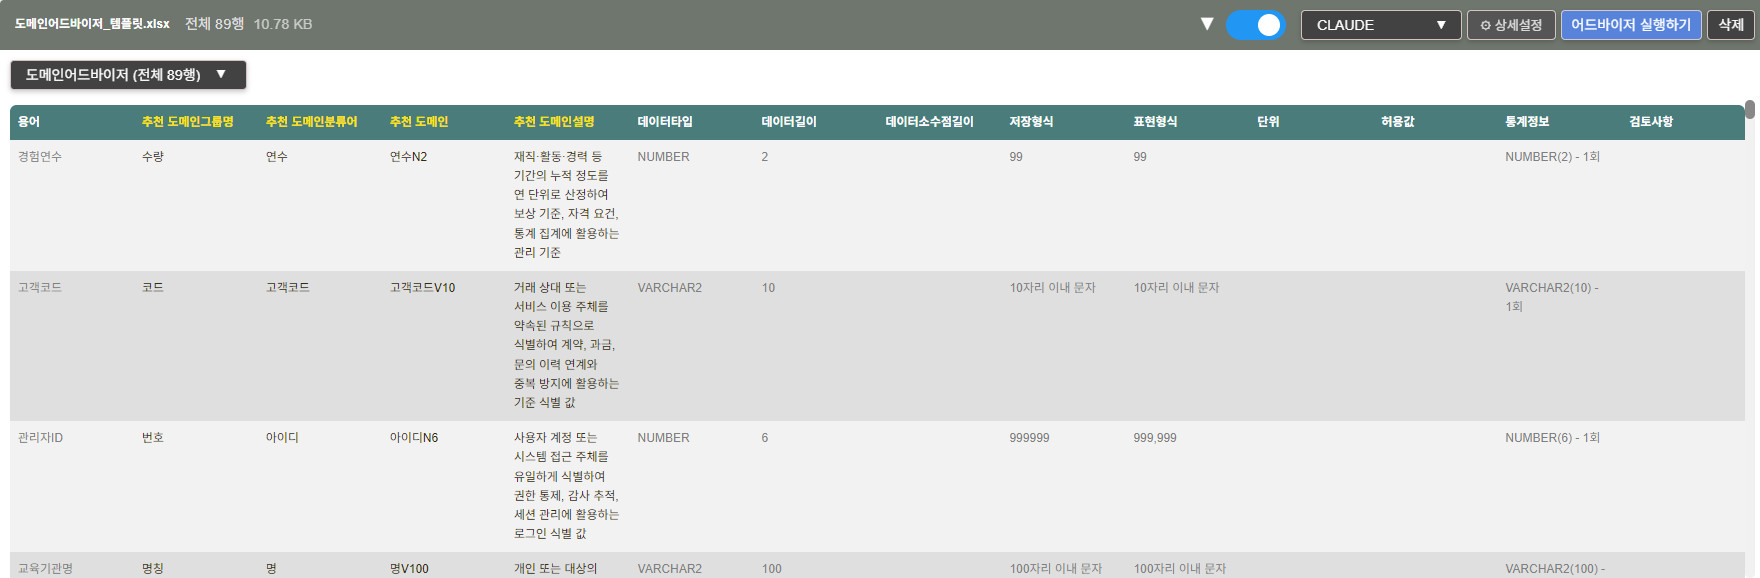Click the 추천 도메인설명 column header
1760x578 pixels.
pos(554,122)
